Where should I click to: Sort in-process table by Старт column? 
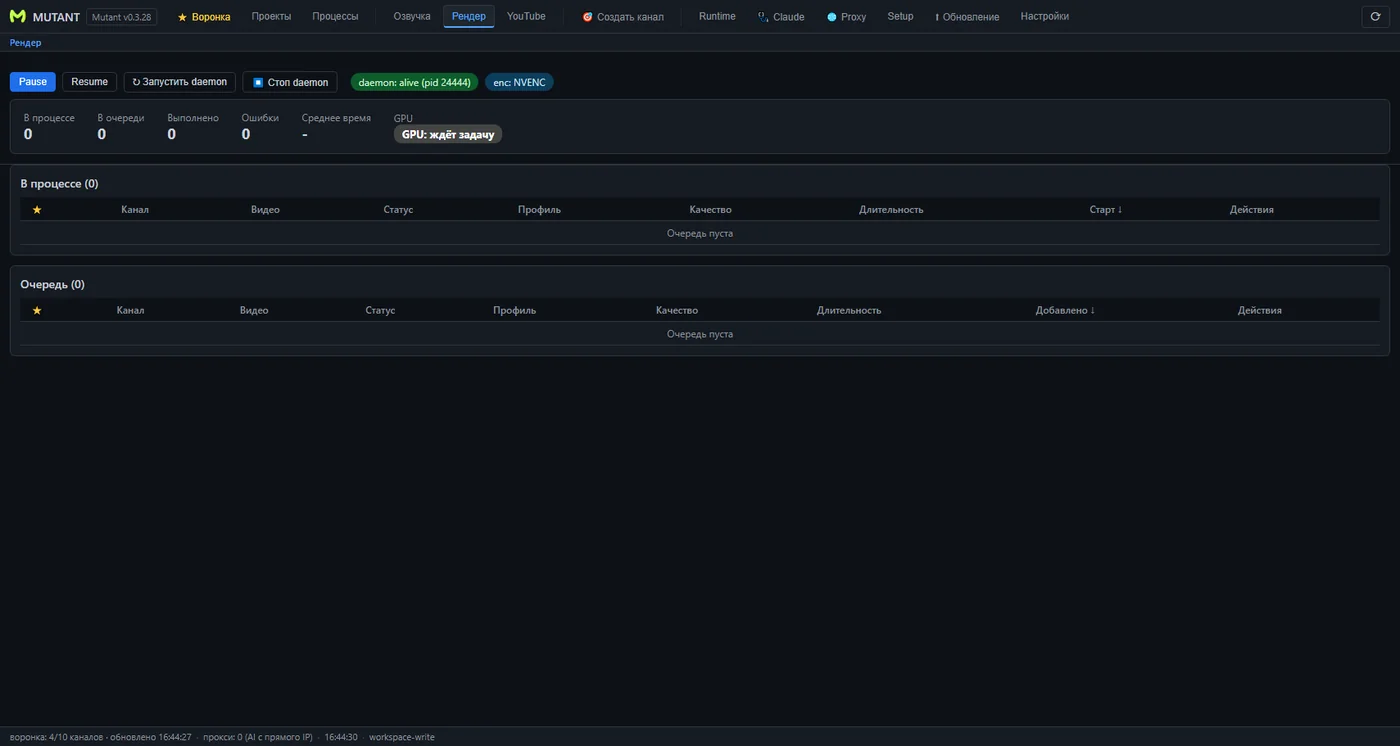pos(1106,210)
